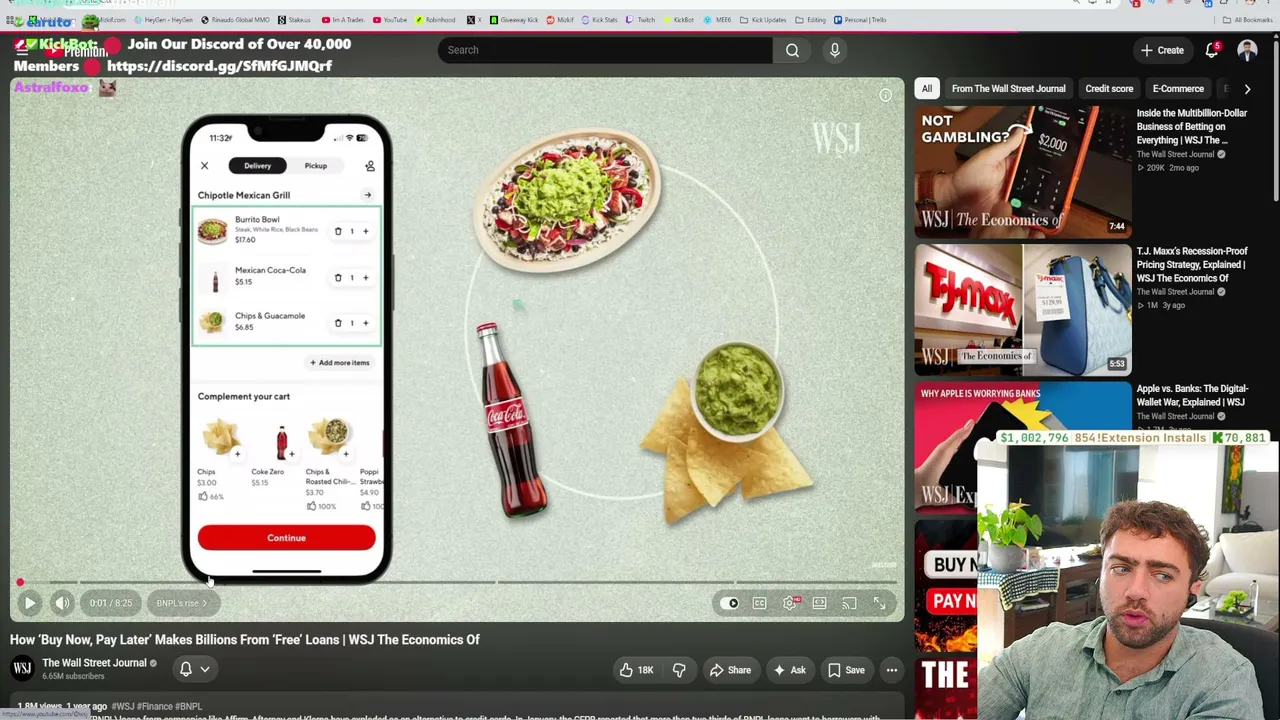Open the video info card icon

(x=885, y=96)
